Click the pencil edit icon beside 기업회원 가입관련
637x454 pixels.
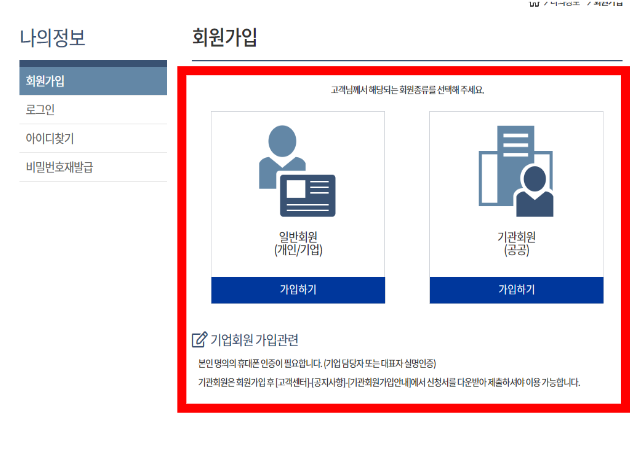pos(199,339)
